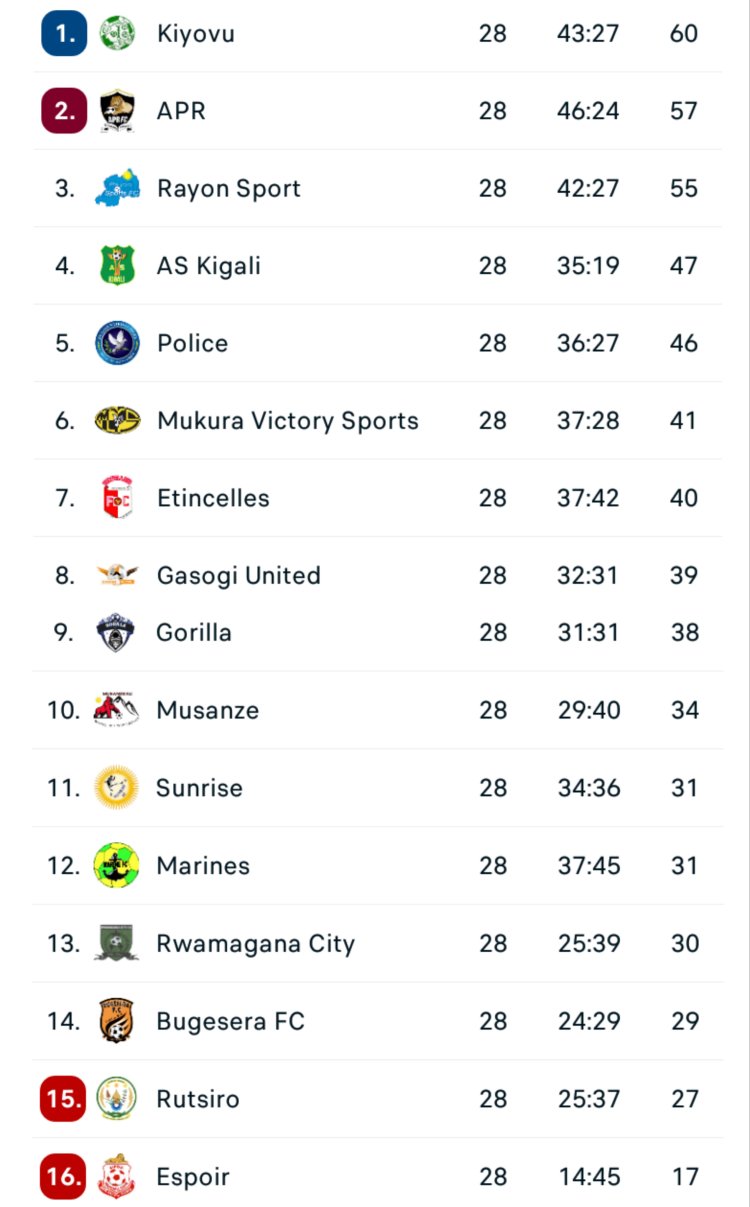The height and width of the screenshot is (1207, 750).
Task: Open the Espoir team name
Action: [x=193, y=1177]
